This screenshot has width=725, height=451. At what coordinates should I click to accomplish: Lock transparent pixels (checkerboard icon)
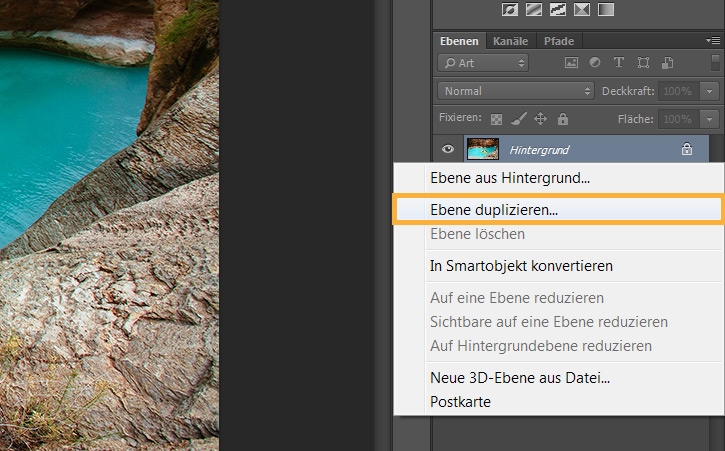point(496,119)
